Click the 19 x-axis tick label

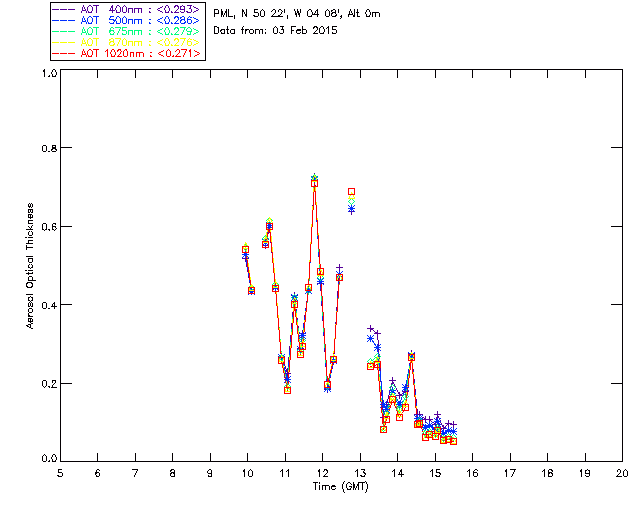click(585, 473)
